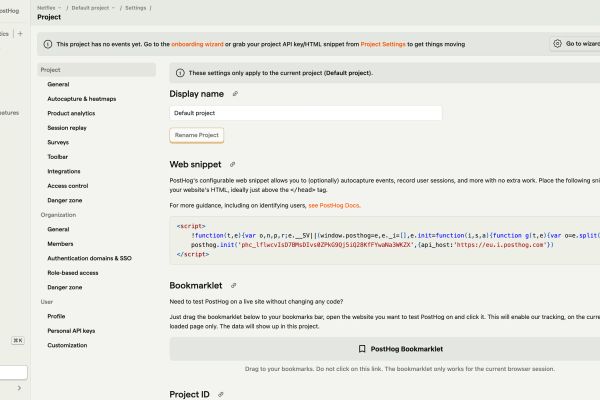Click the info icon in no-events banner
Viewport: 600px width, 400px height.
pyautogui.click(x=48, y=44)
